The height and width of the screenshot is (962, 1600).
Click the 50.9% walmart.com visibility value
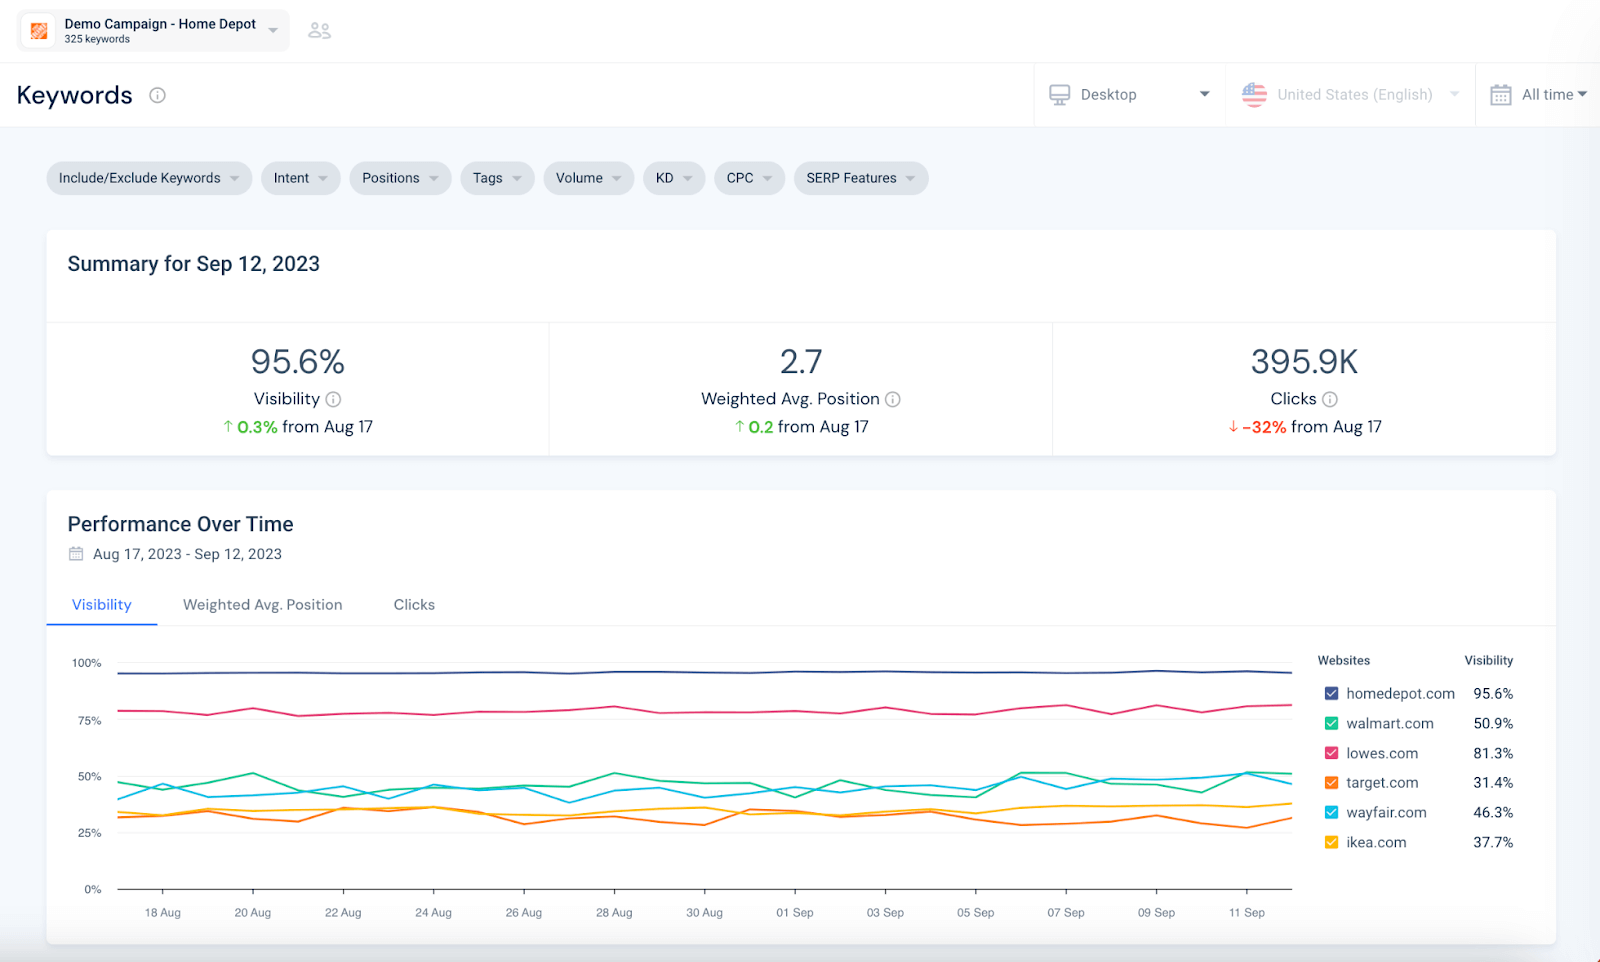coord(1493,723)
